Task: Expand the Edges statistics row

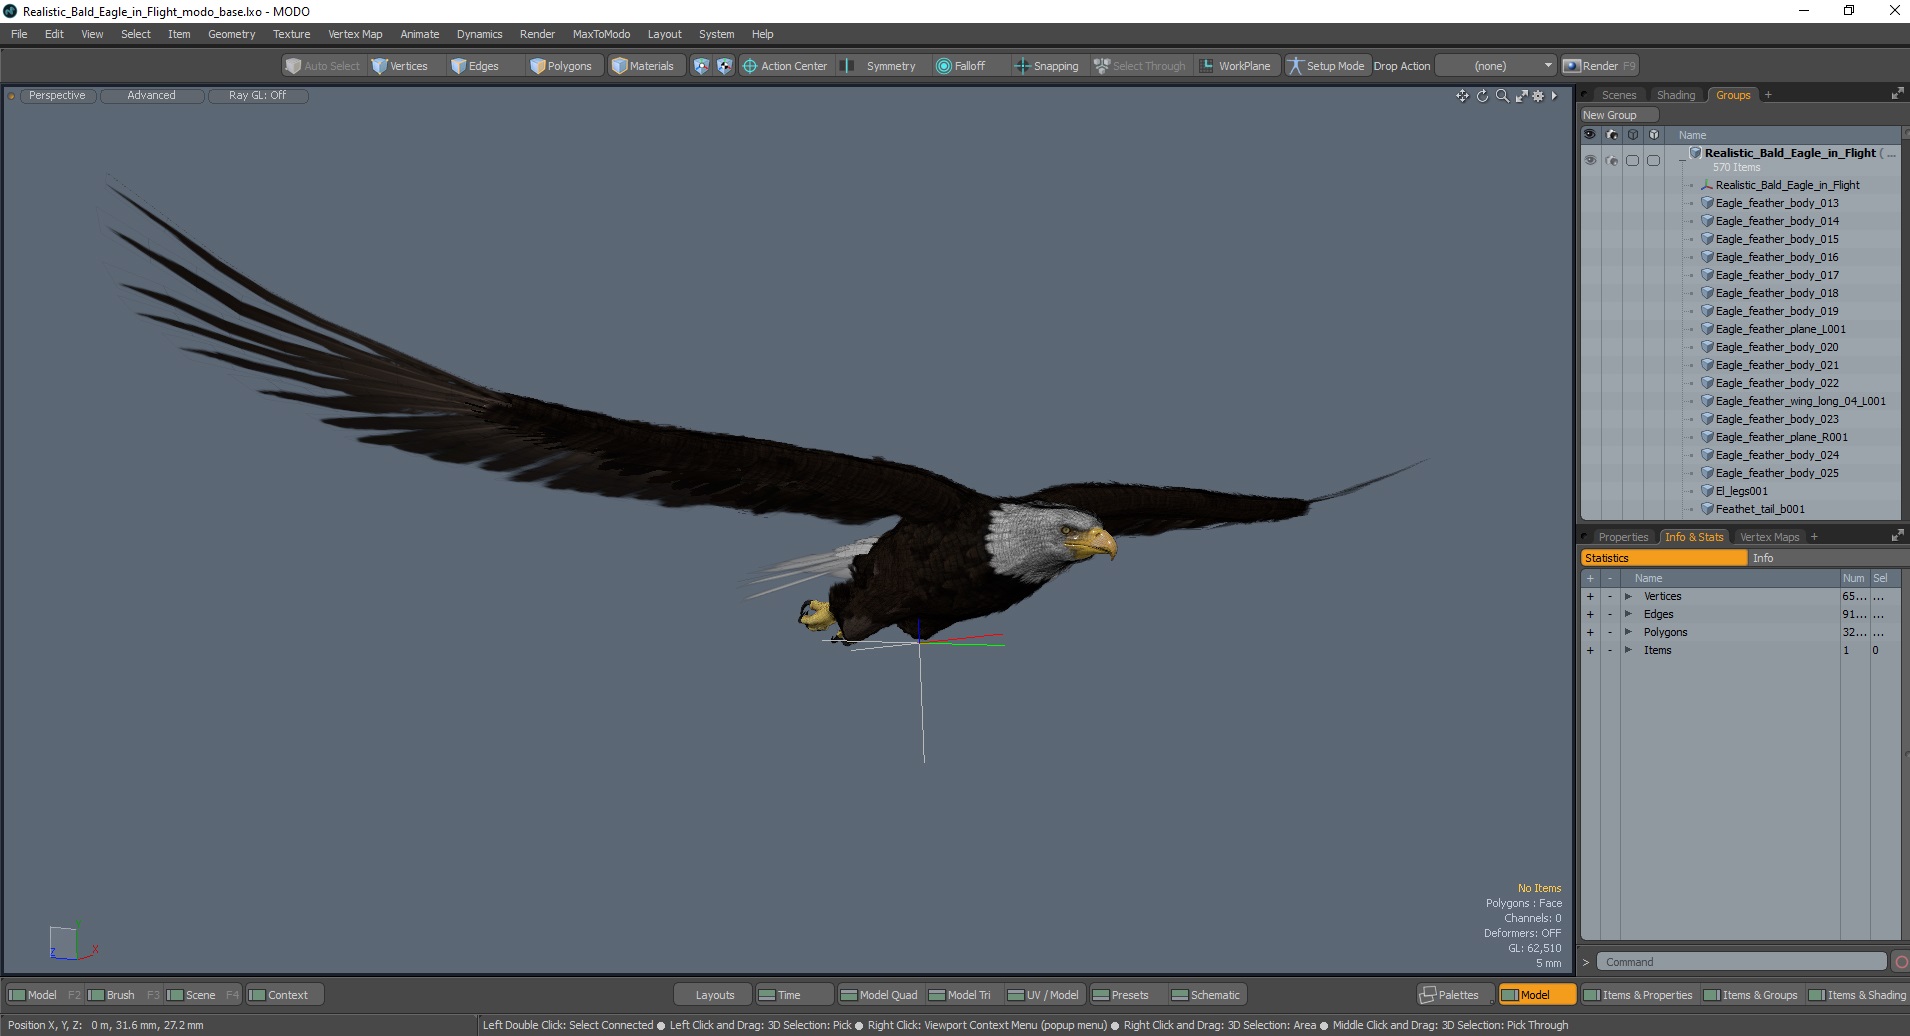Action: [1628, 614]
